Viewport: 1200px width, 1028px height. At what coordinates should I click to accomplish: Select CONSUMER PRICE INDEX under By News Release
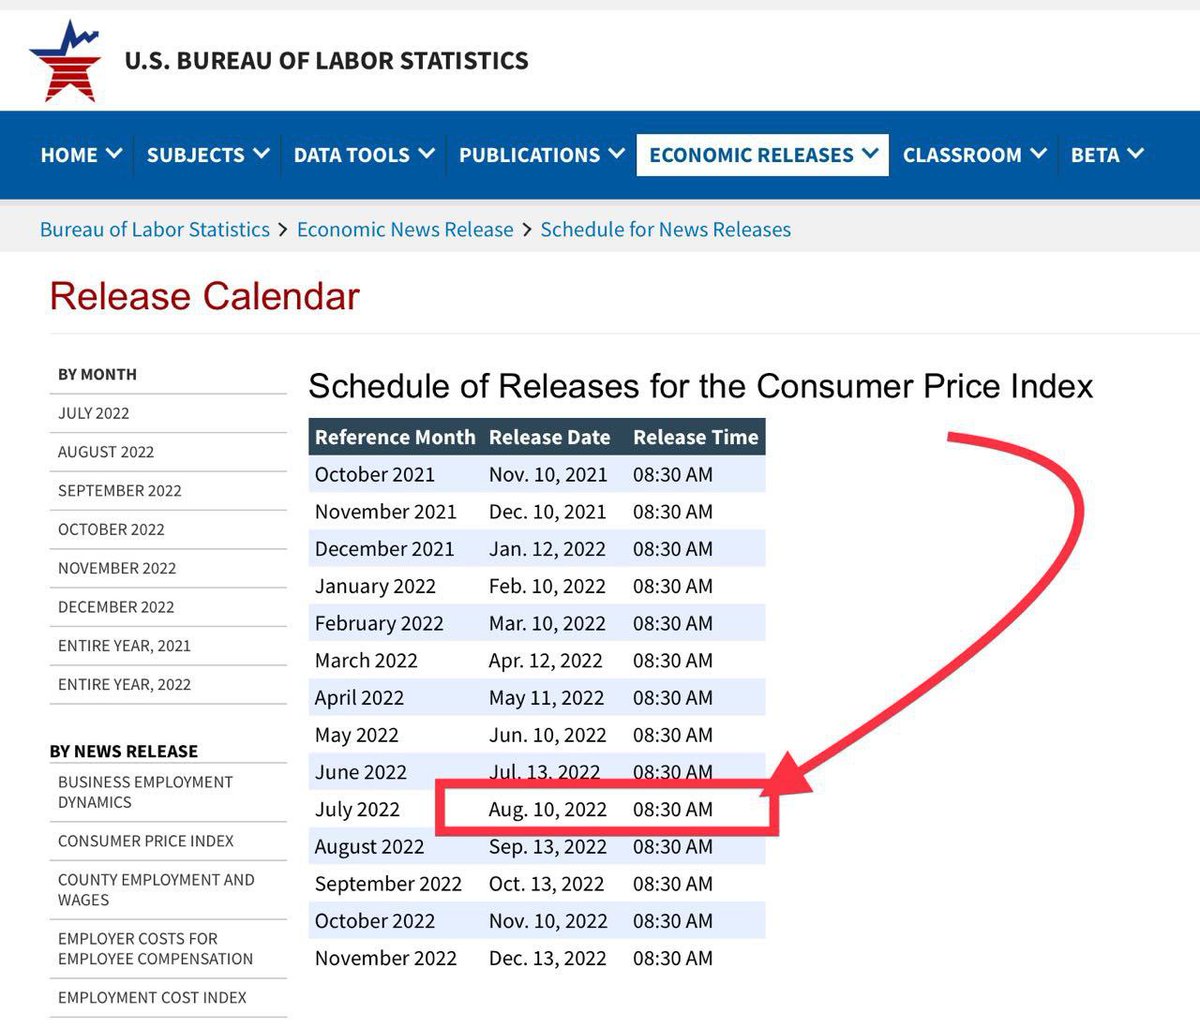pyautogui.click(x=143, y=841)
